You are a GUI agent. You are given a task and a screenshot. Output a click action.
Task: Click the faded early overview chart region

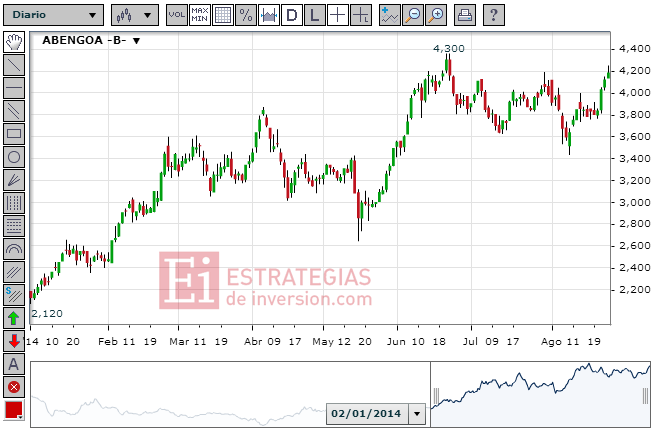pos(230,394)
